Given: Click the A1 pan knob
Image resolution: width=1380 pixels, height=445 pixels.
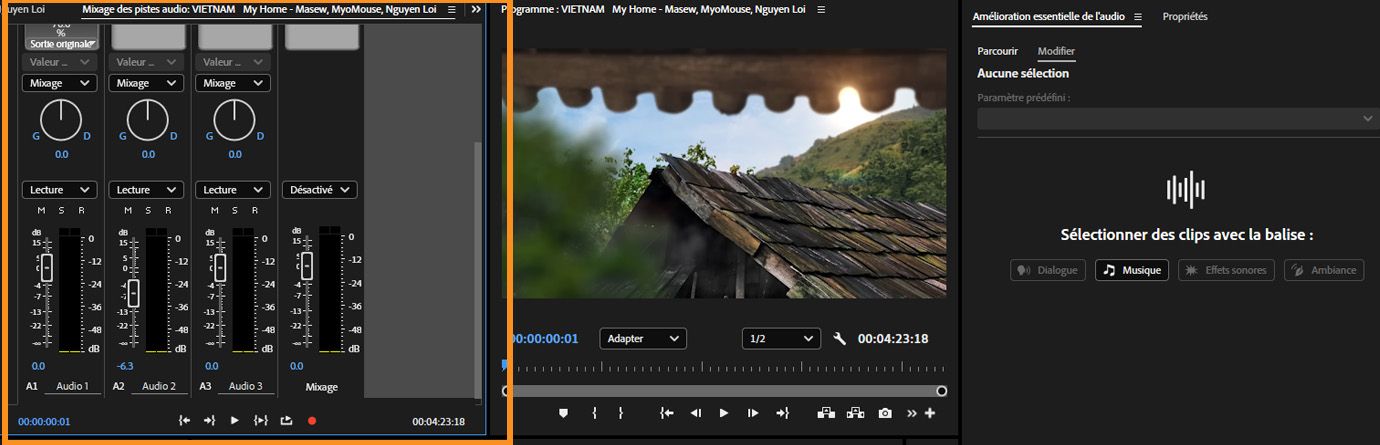Looking at the screenshot, I should (x=61, y=120).
